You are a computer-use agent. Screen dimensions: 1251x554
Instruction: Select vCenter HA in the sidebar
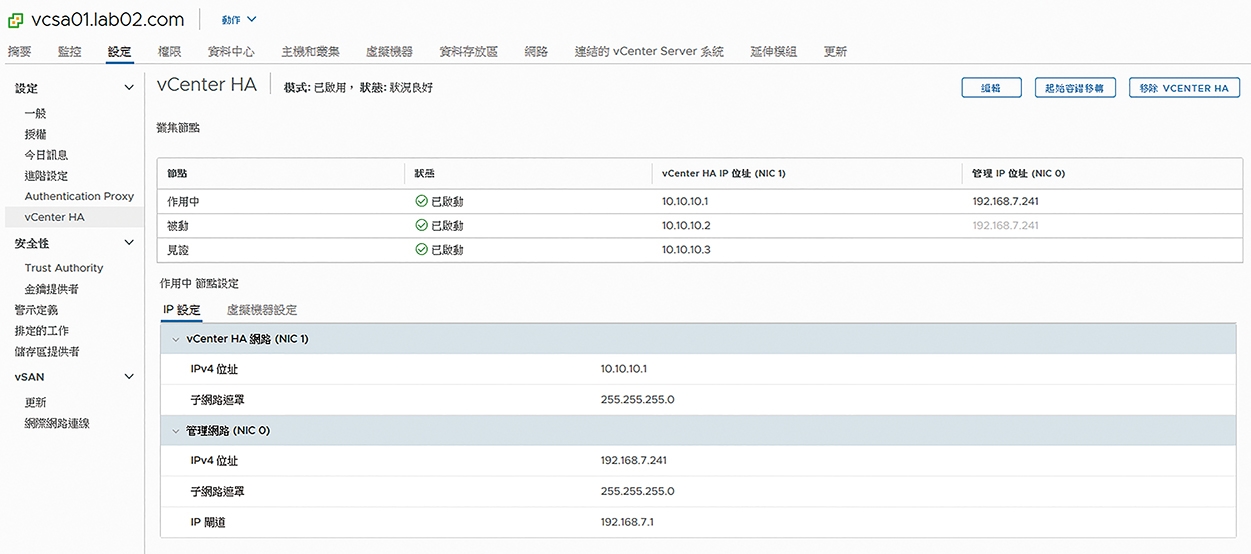72,217
